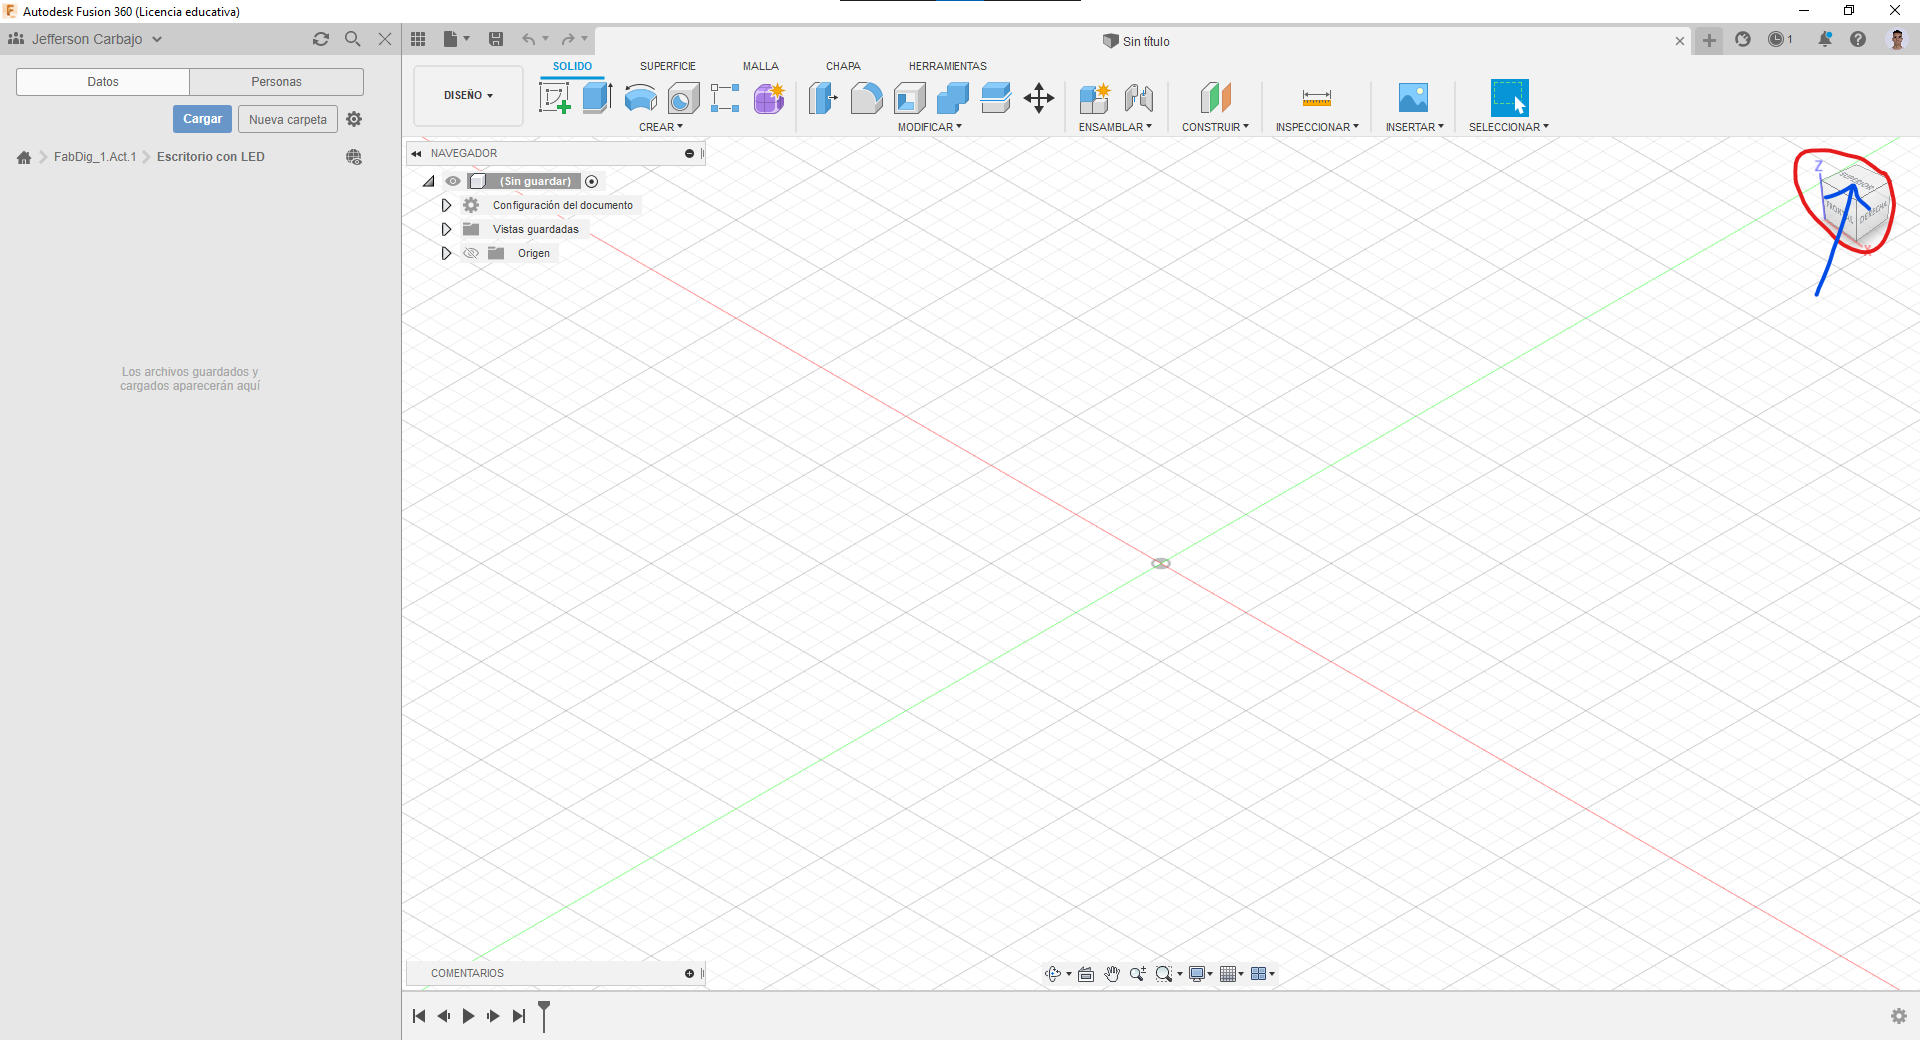Switch to the MALLA tab
Image resolution: width=1920 pixels, height=1040 pixels.
click(x=761, y=66)
